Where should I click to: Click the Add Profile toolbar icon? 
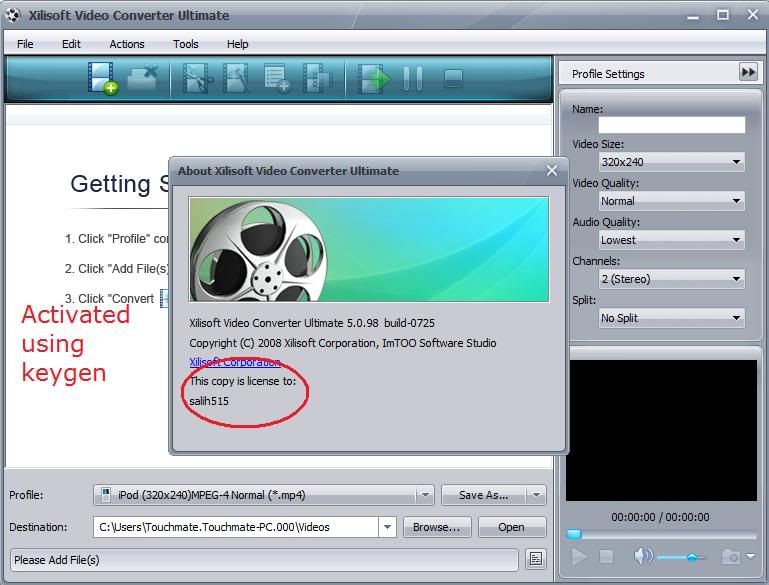(x=277, y=79)
